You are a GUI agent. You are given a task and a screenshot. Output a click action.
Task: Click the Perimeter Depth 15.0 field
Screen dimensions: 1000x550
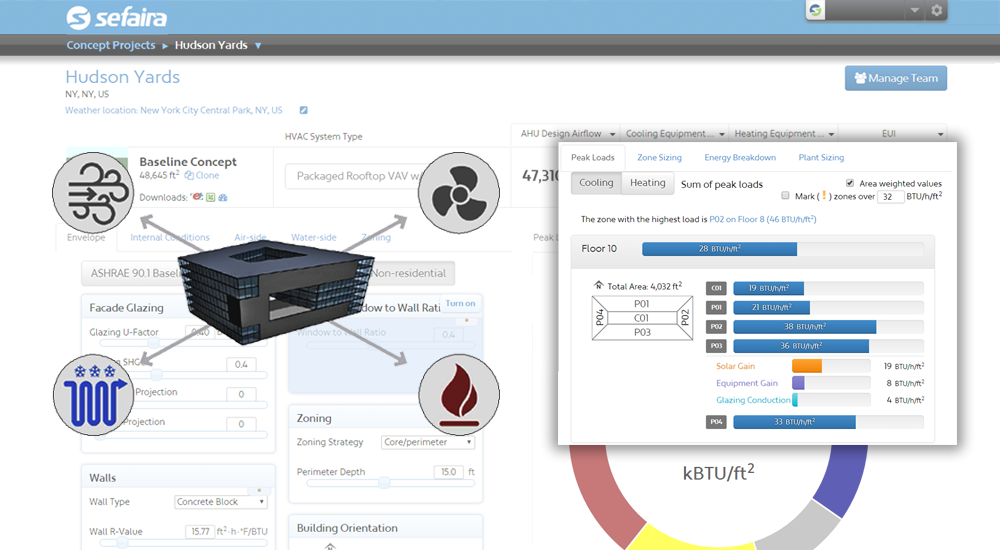(449, 472)
